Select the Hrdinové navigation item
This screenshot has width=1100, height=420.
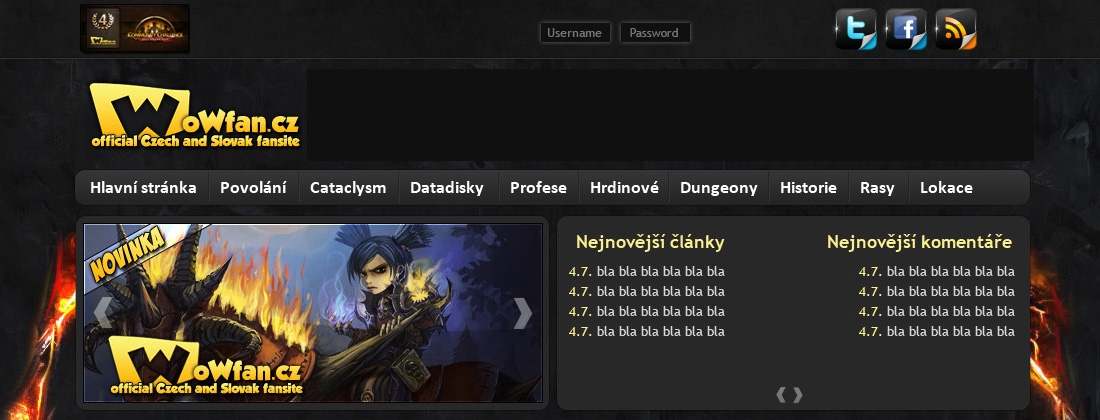coord(624,188)
